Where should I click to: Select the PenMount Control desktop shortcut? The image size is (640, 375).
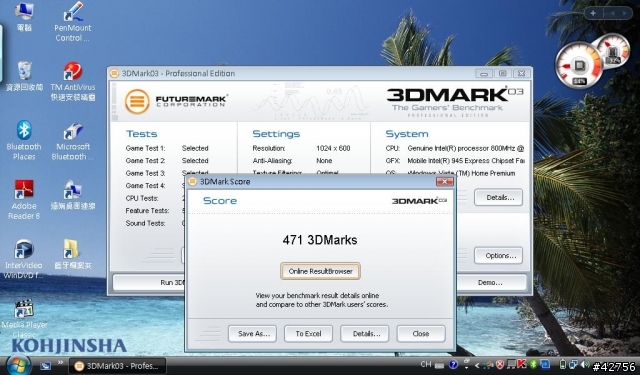[x=73, y=22]
